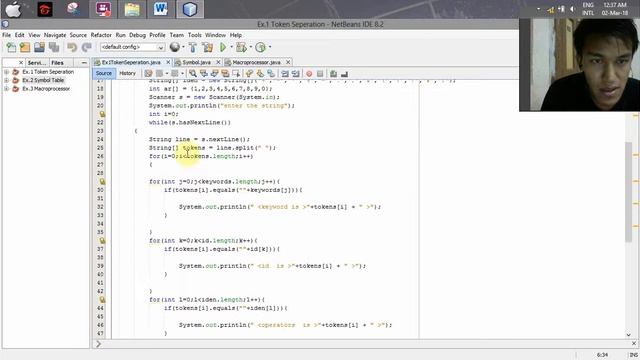Click the Redo arrow icon
This screenshot has height=360, width=640.
click(x=87, y=47)
